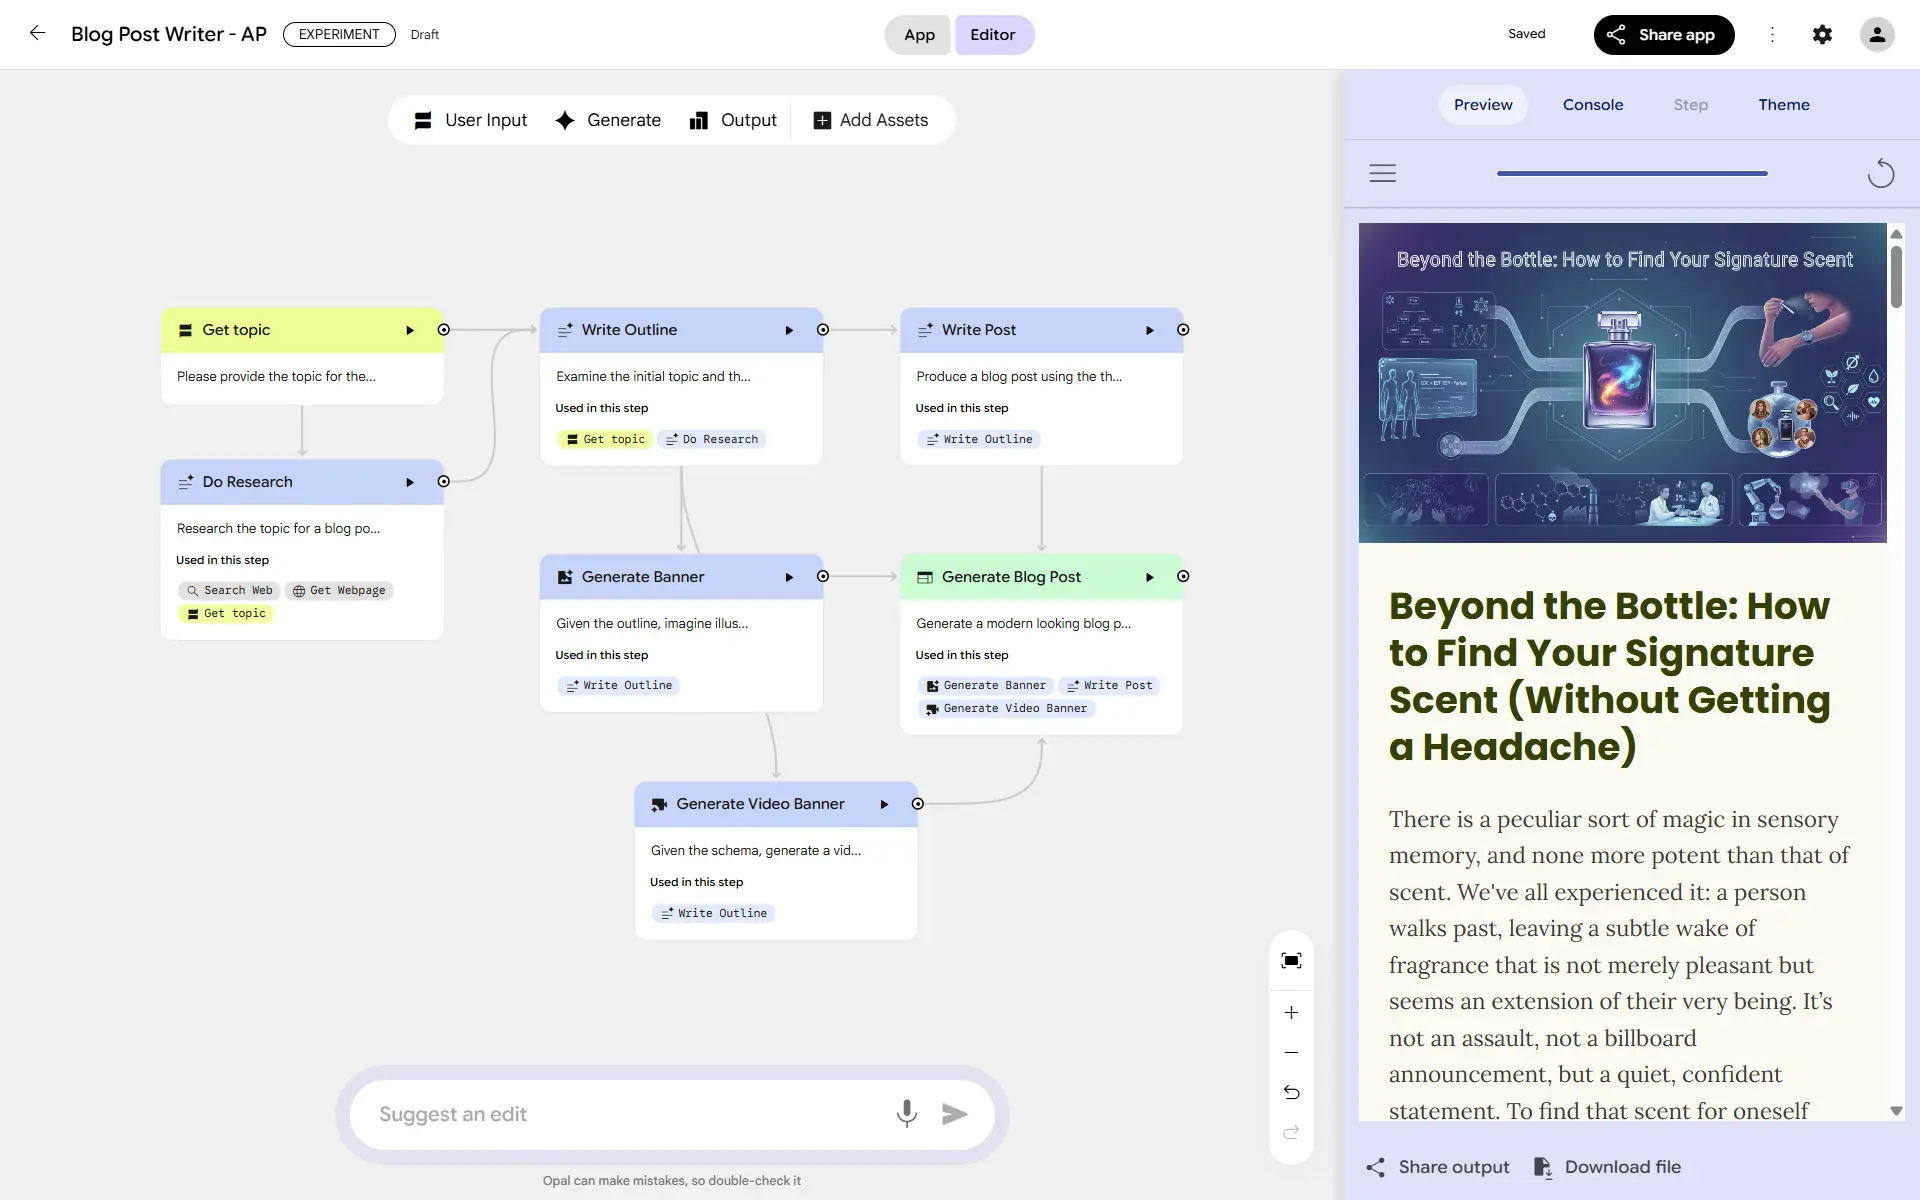Viewport: 1920px width, 1200px height.
Task: Open the three-dot more options menu
Action: [x=1772, y=34]
